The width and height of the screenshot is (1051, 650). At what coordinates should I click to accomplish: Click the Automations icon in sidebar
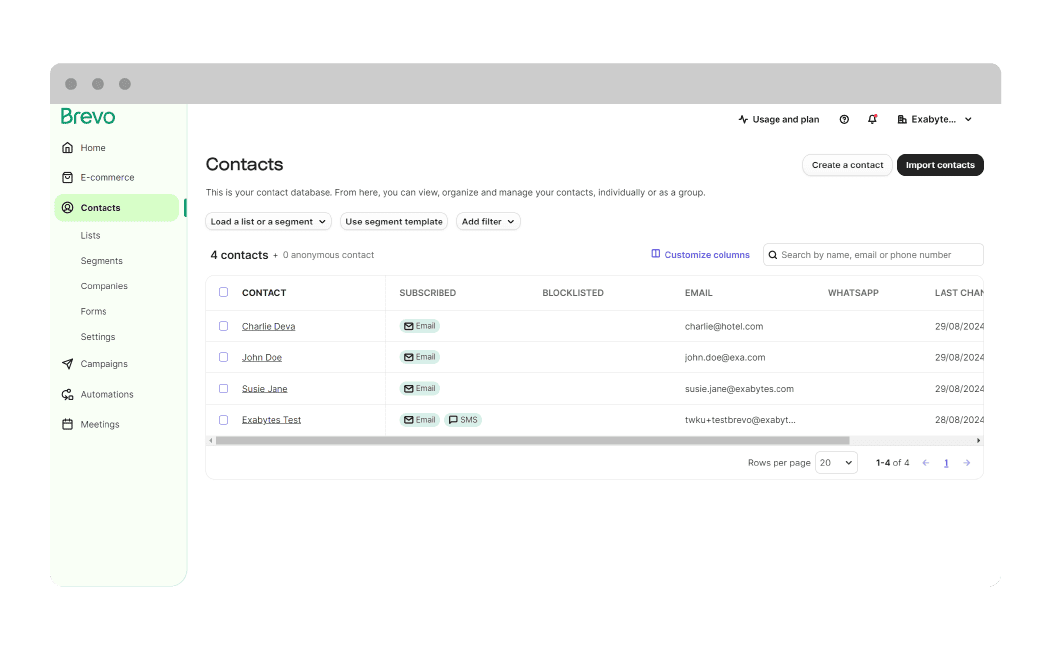(x=67, y=394)
